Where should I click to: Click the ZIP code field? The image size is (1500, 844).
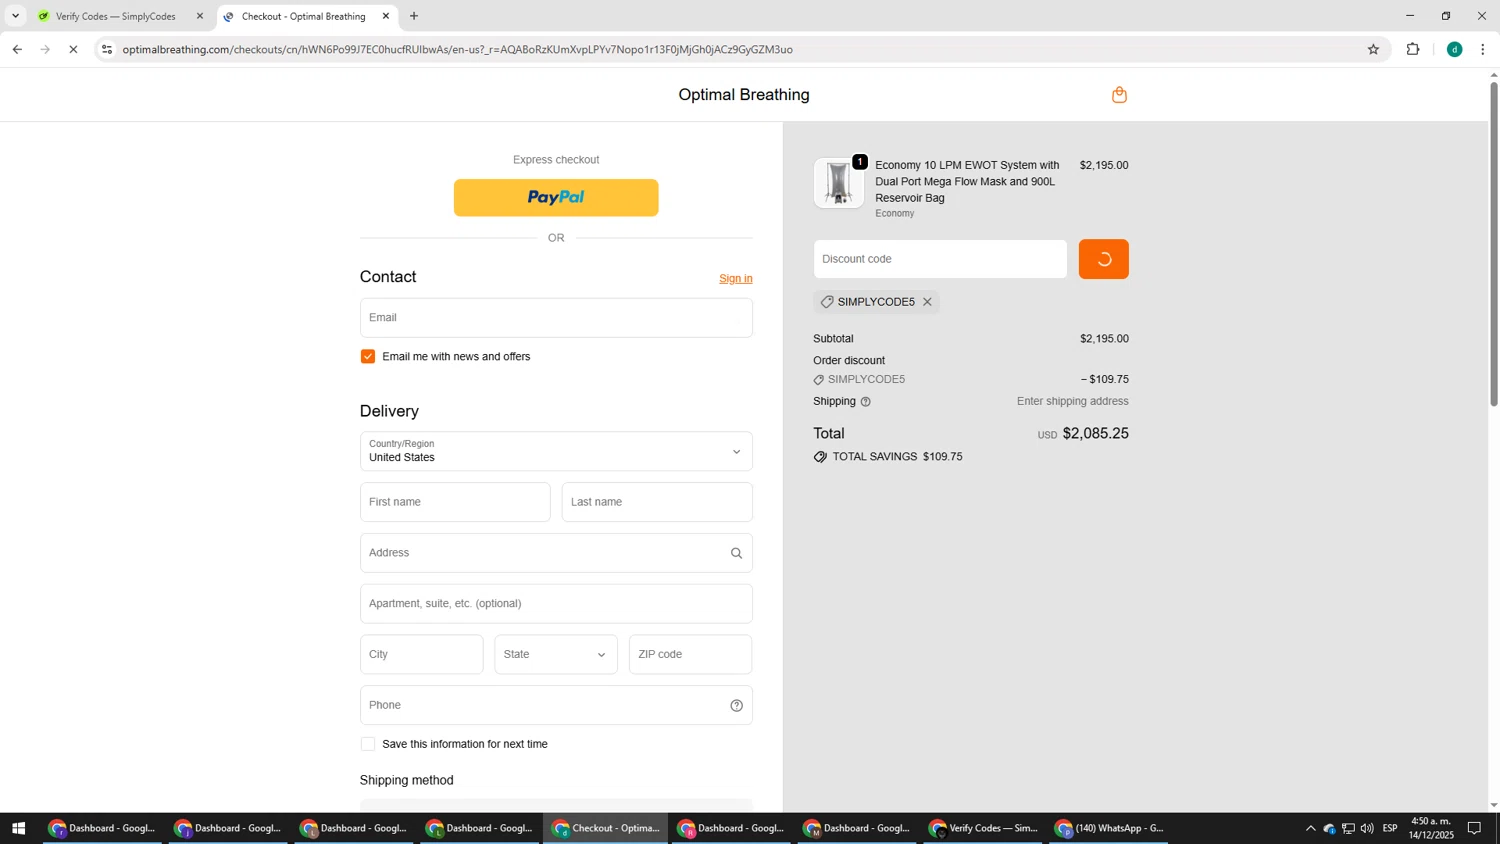pyautogui.click(x=690, y=655)
